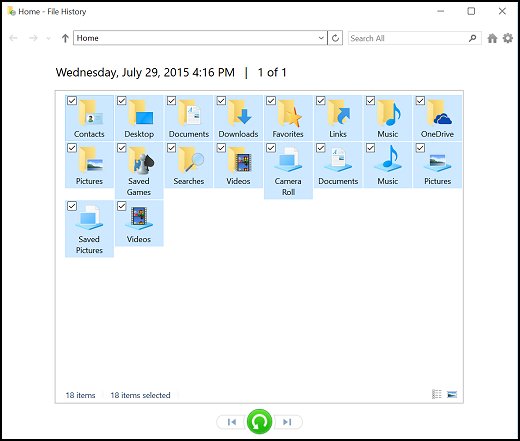Uncheck the OneDrive folder checkbox
This screenshot has width=520, height=441.
coord(420,100)
